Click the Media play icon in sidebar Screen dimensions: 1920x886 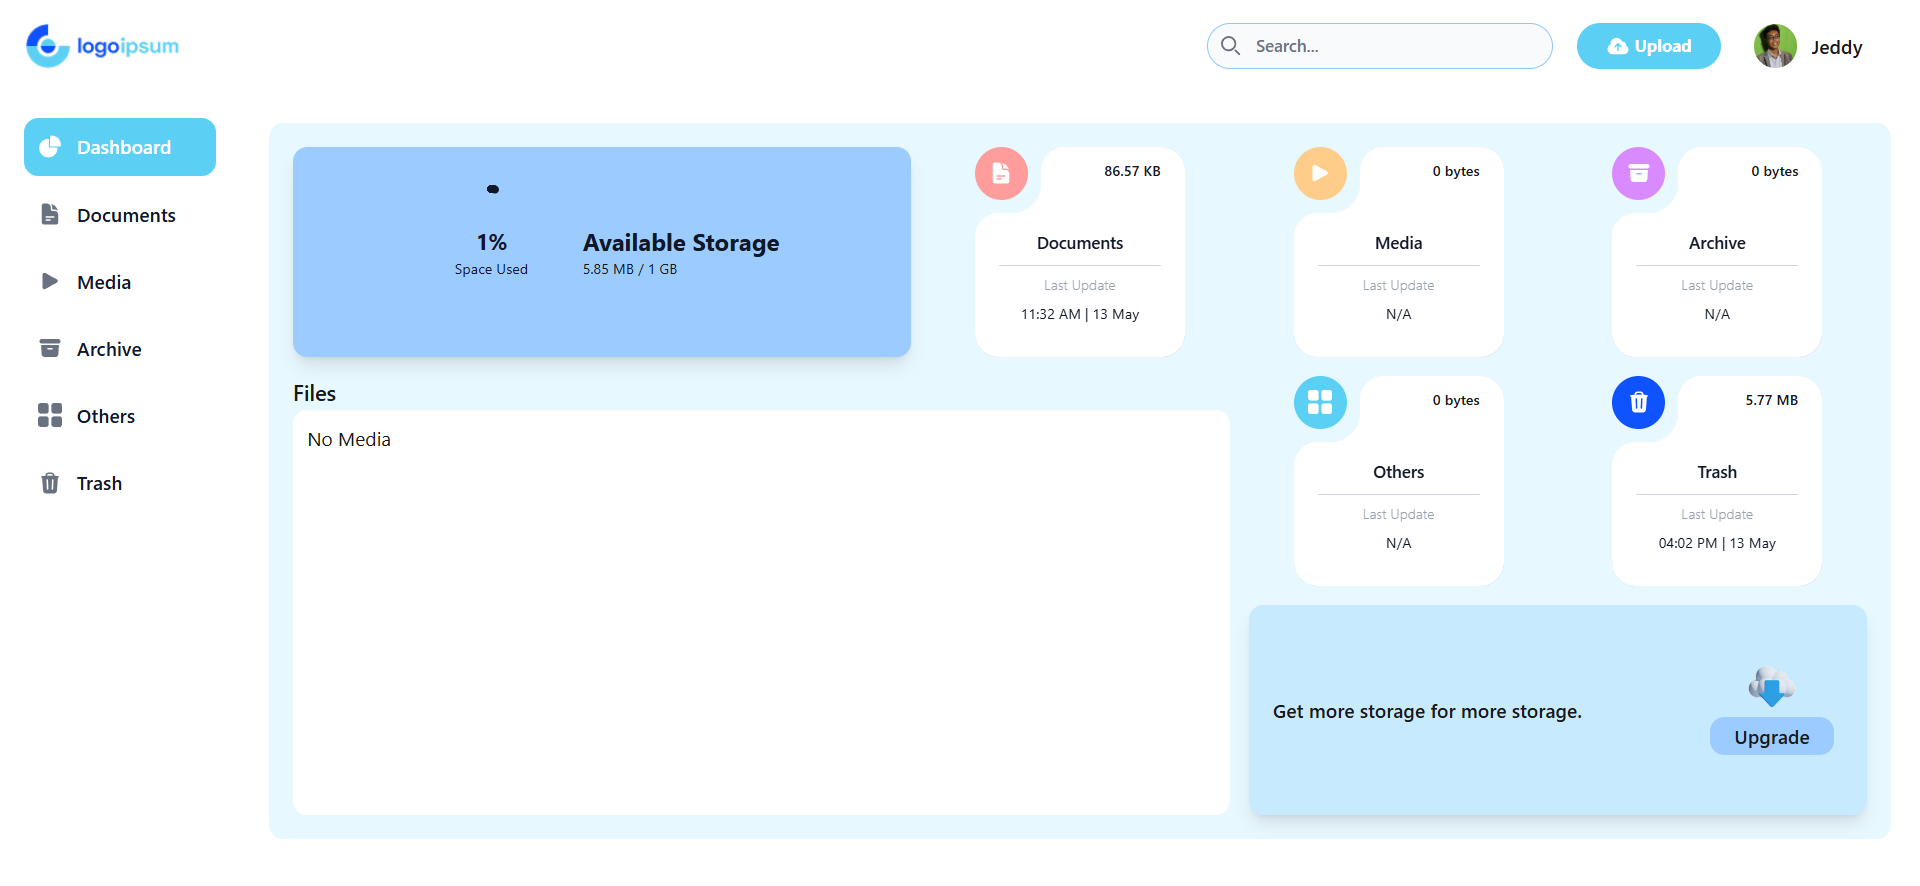(x=50, y=281)
